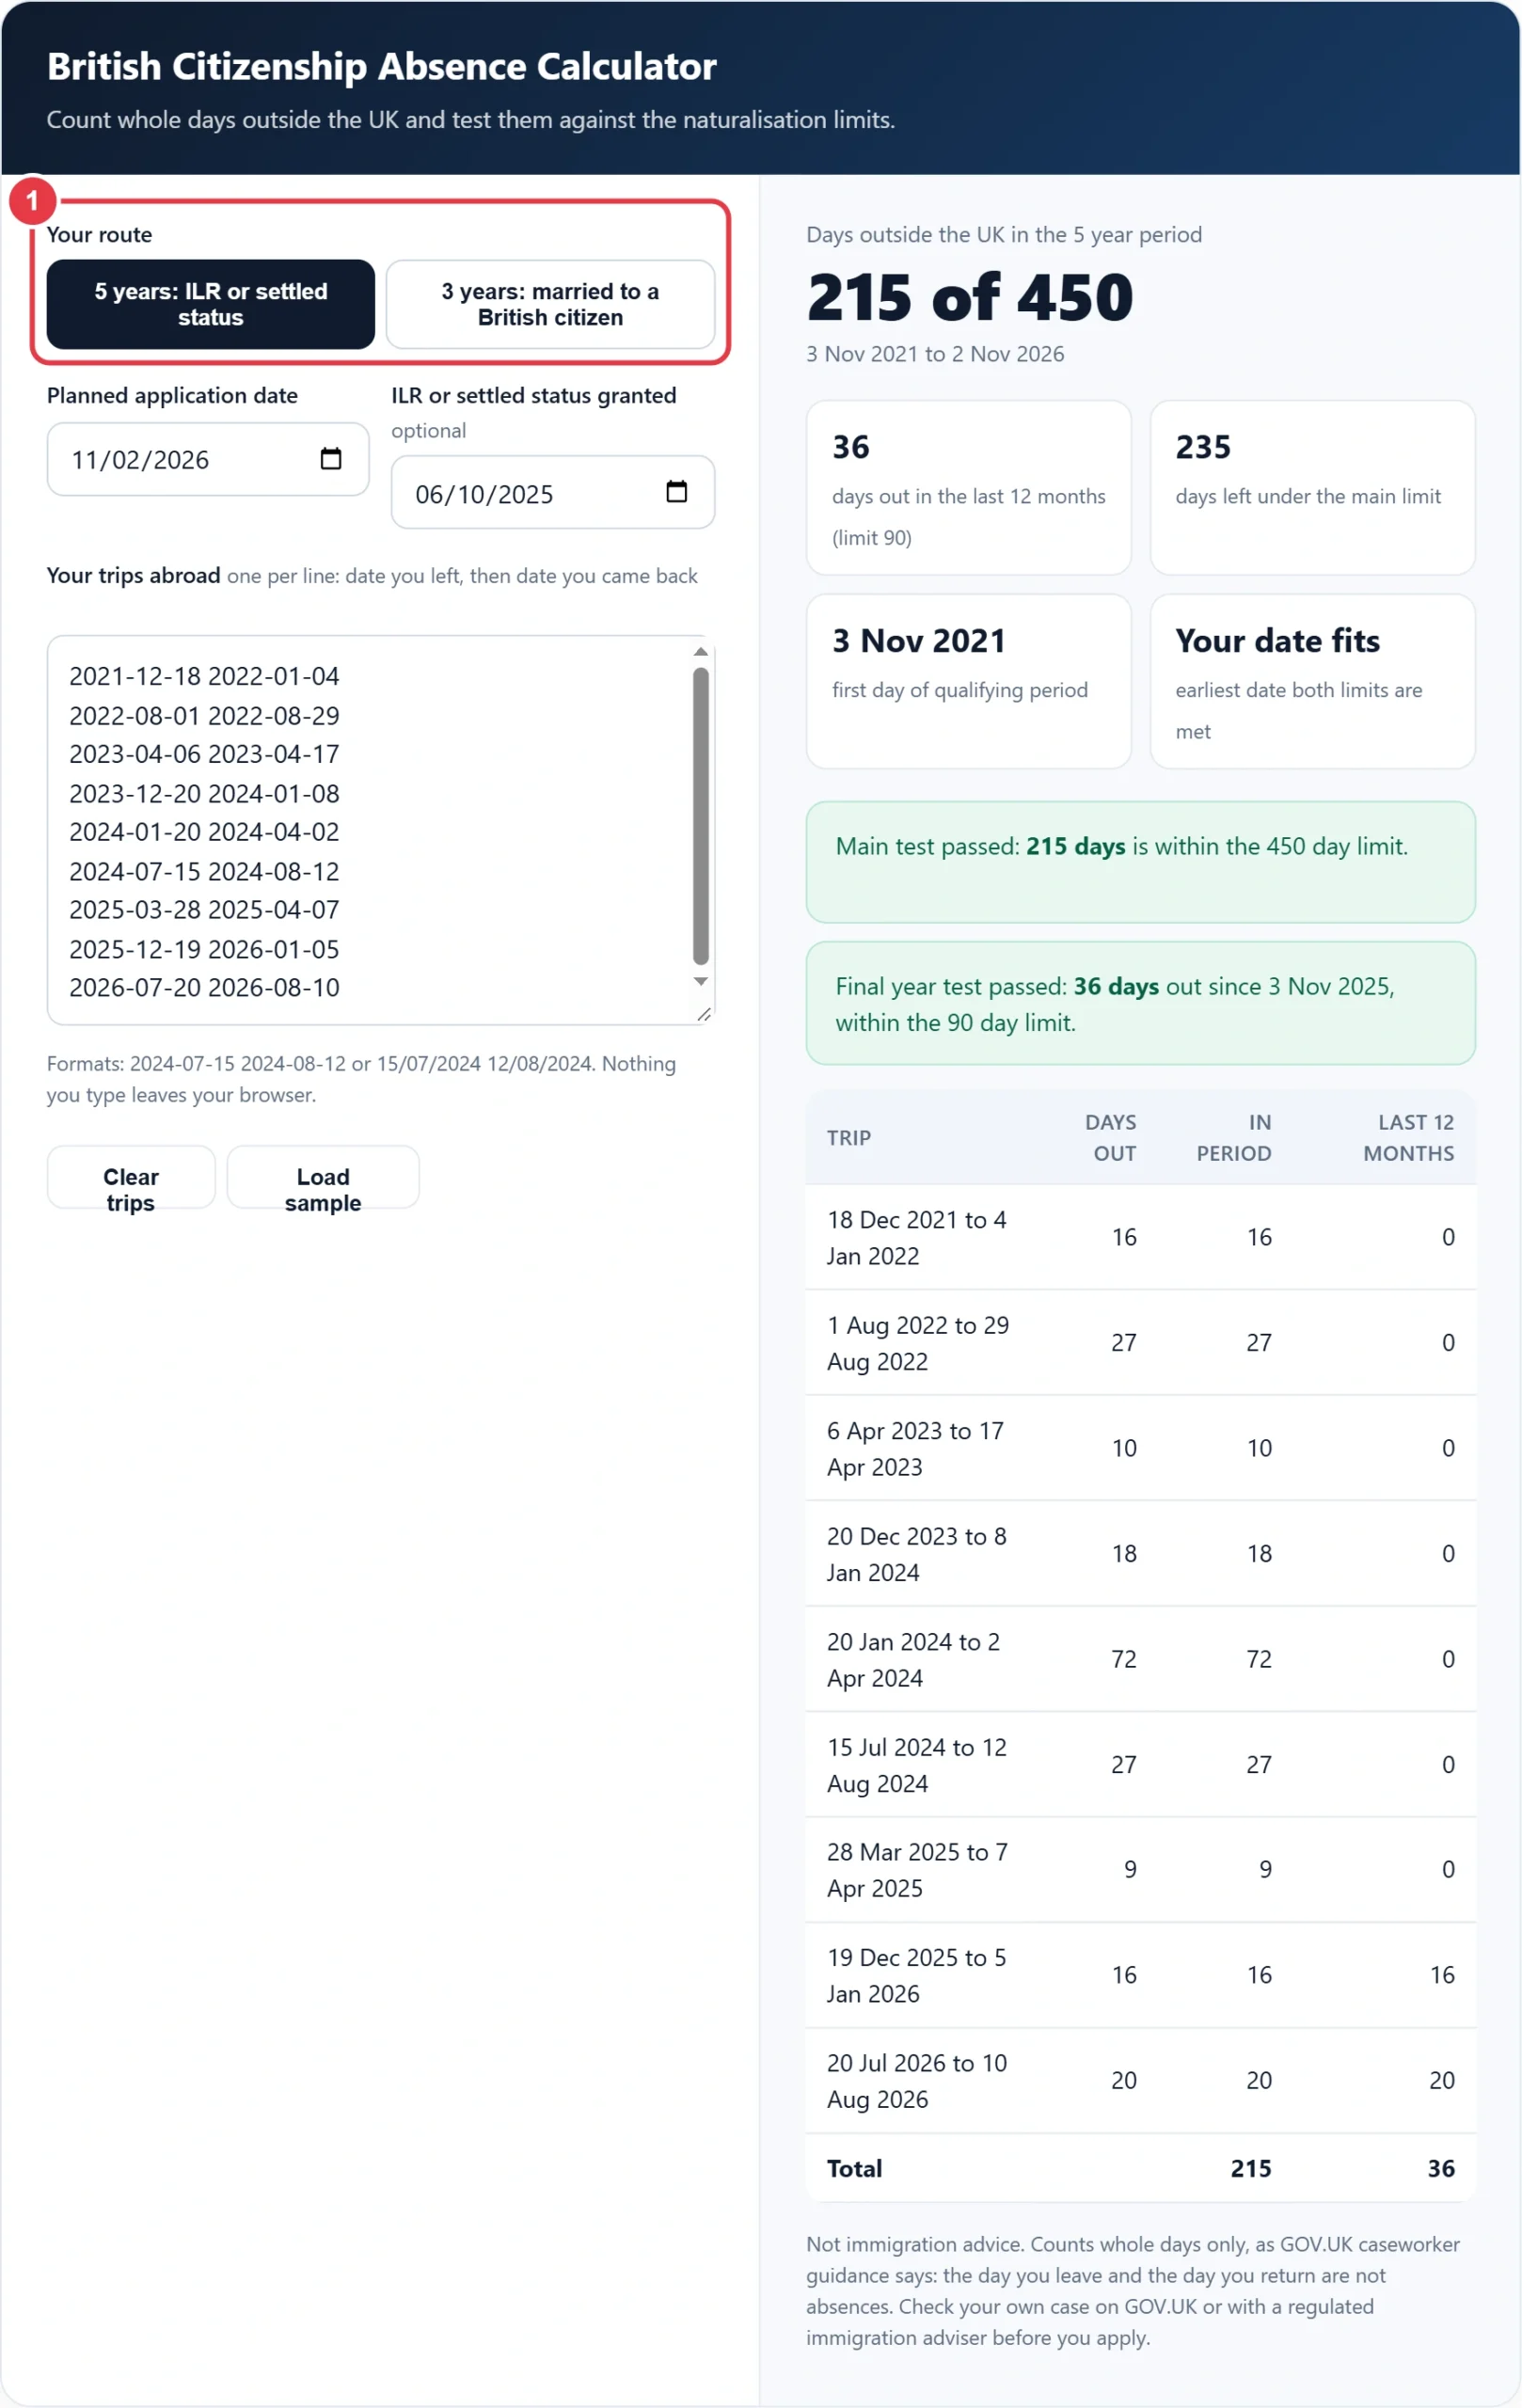The height and width of the screenshot is (2408, 1522).
Task: Click the Last 12 Months column header
Action: [x=1408, y=1137]
